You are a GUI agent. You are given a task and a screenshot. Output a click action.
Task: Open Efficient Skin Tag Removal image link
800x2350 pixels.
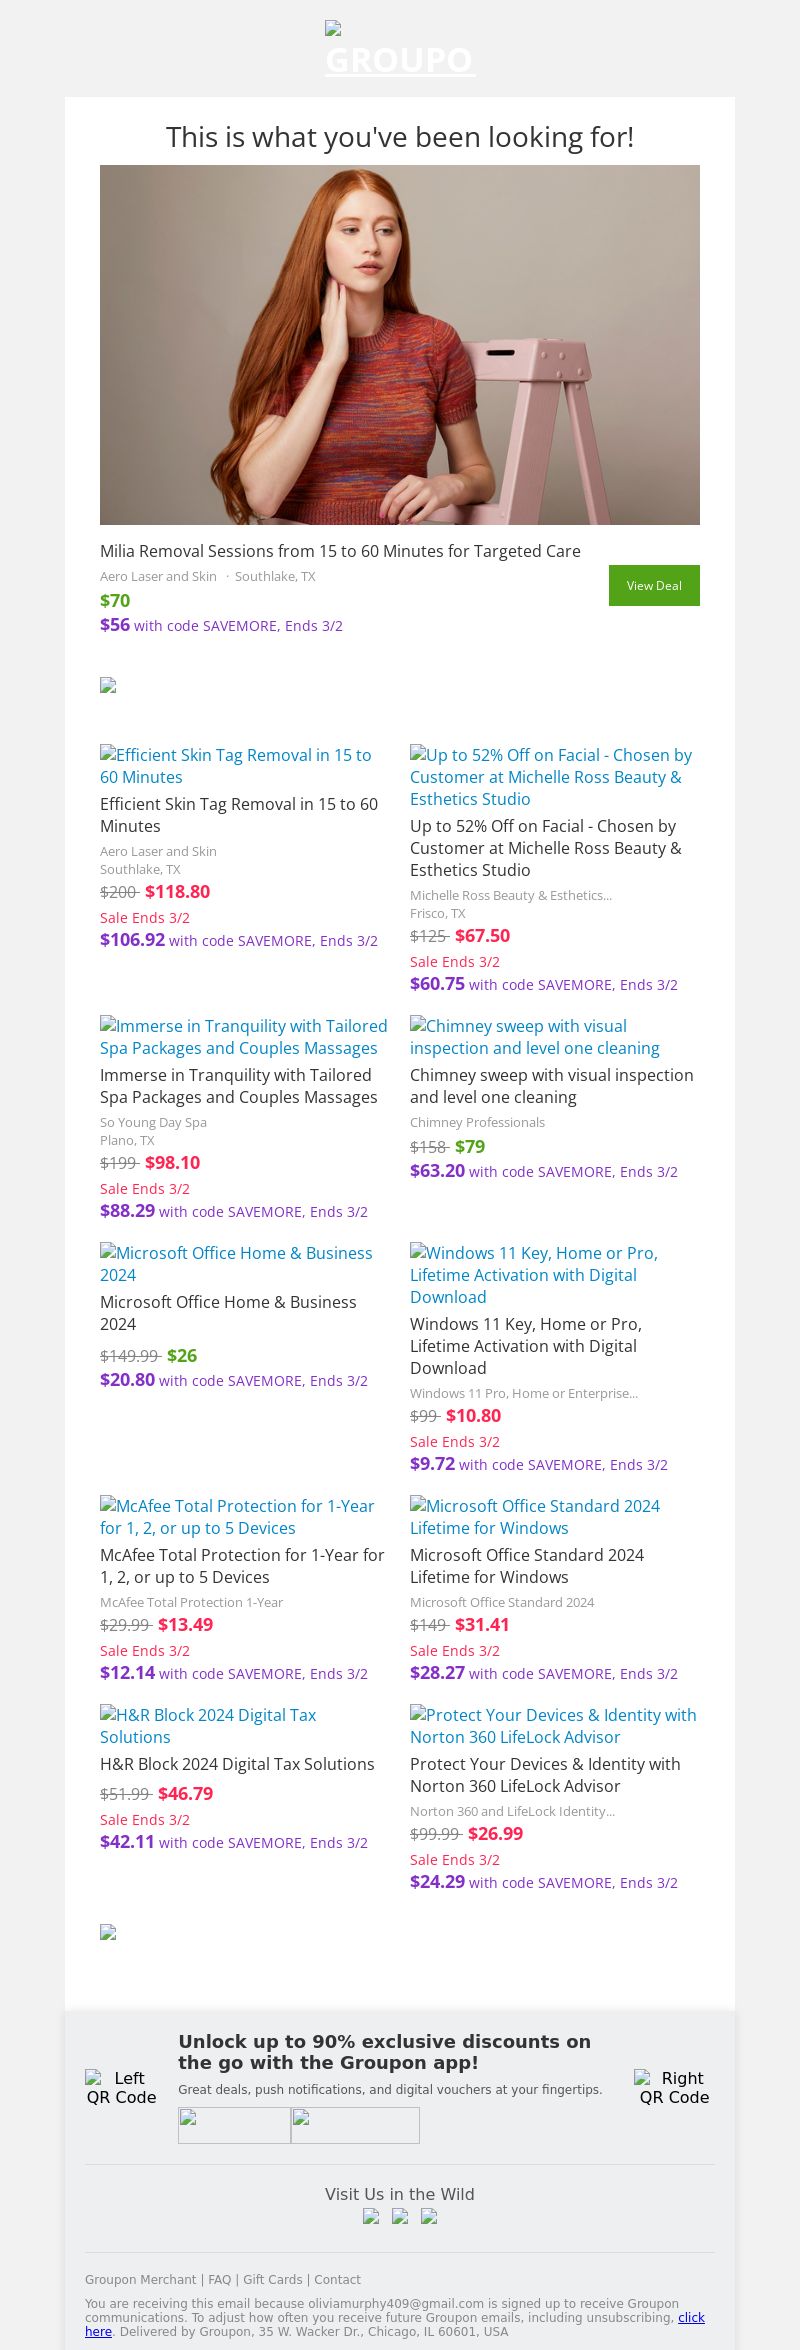tap(236, 766)
